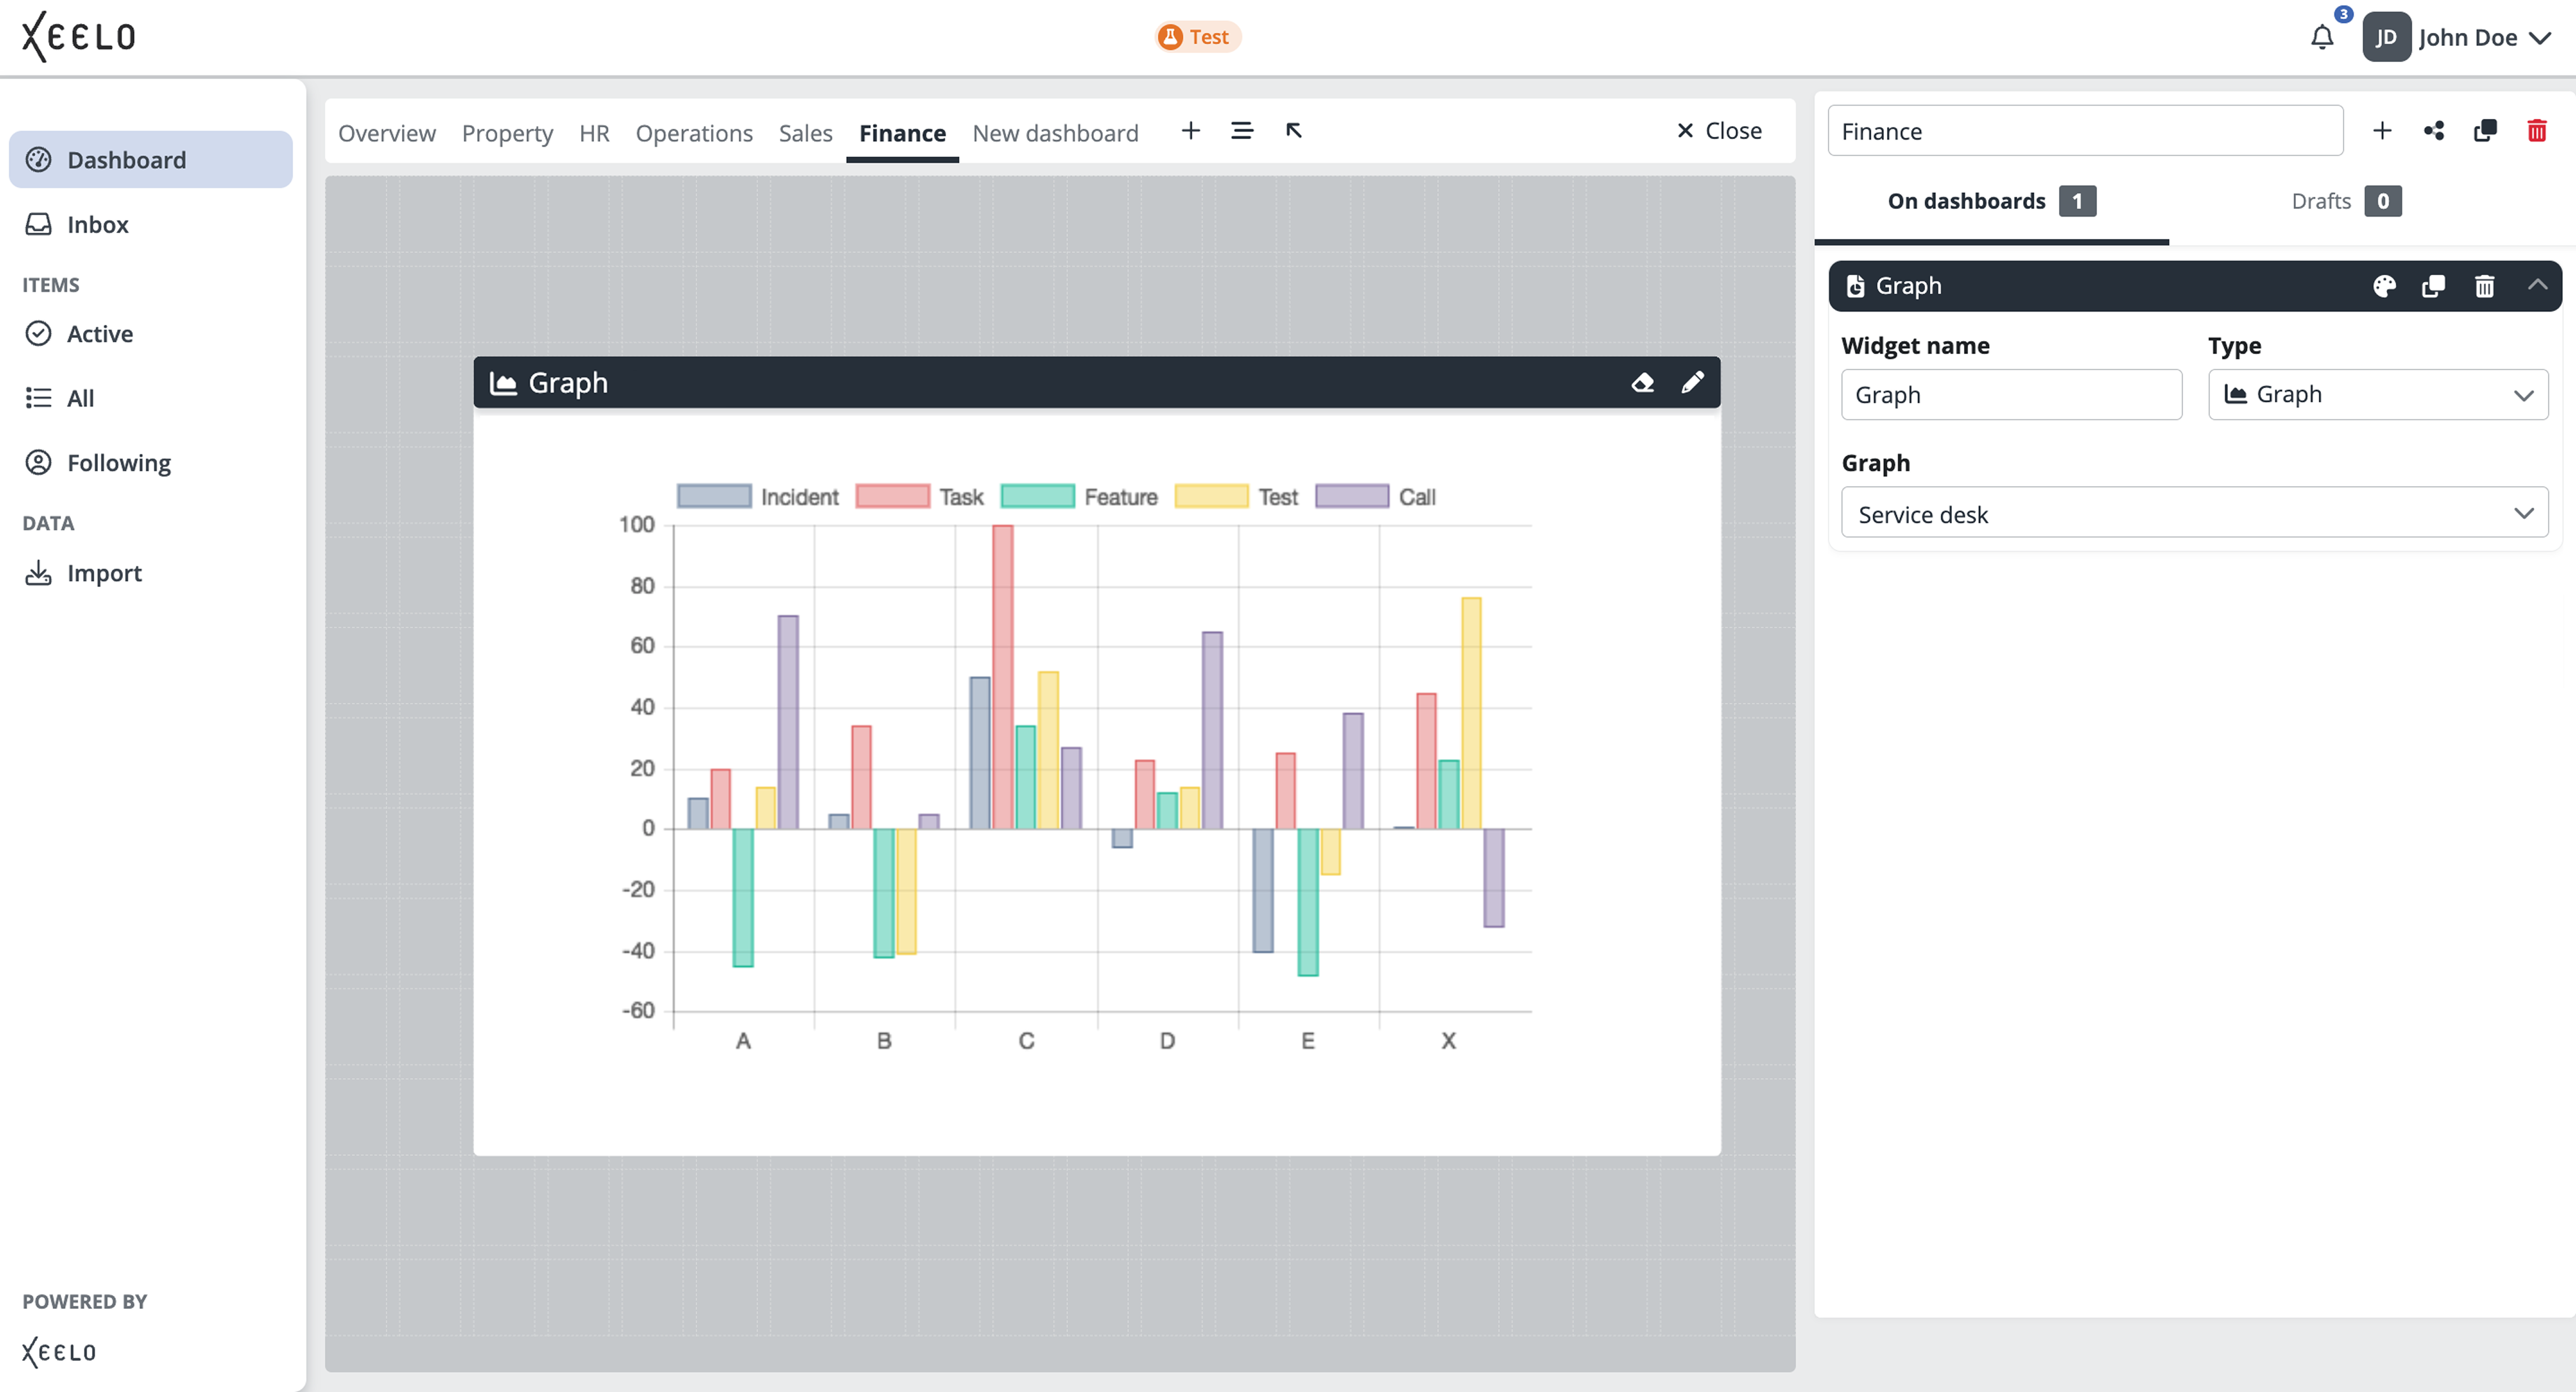This screenshot has height=1392, width=2576.
Task: Open the Type dropdown showing Graph
Action: tap(2378, 395)
